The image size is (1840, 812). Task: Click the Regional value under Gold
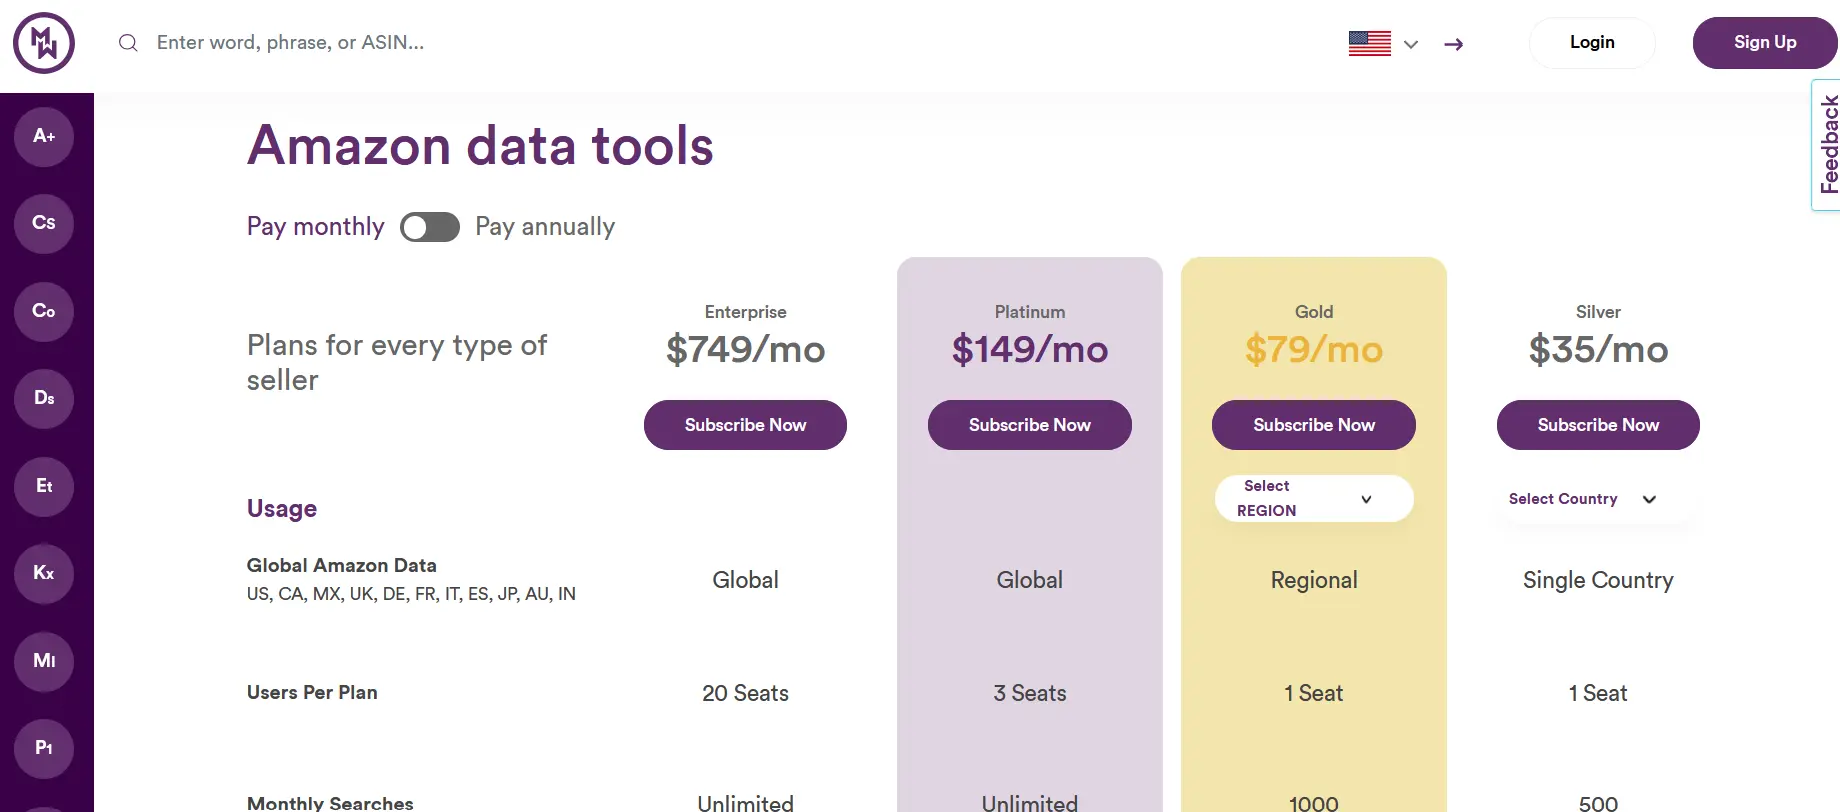(1314, 580)
